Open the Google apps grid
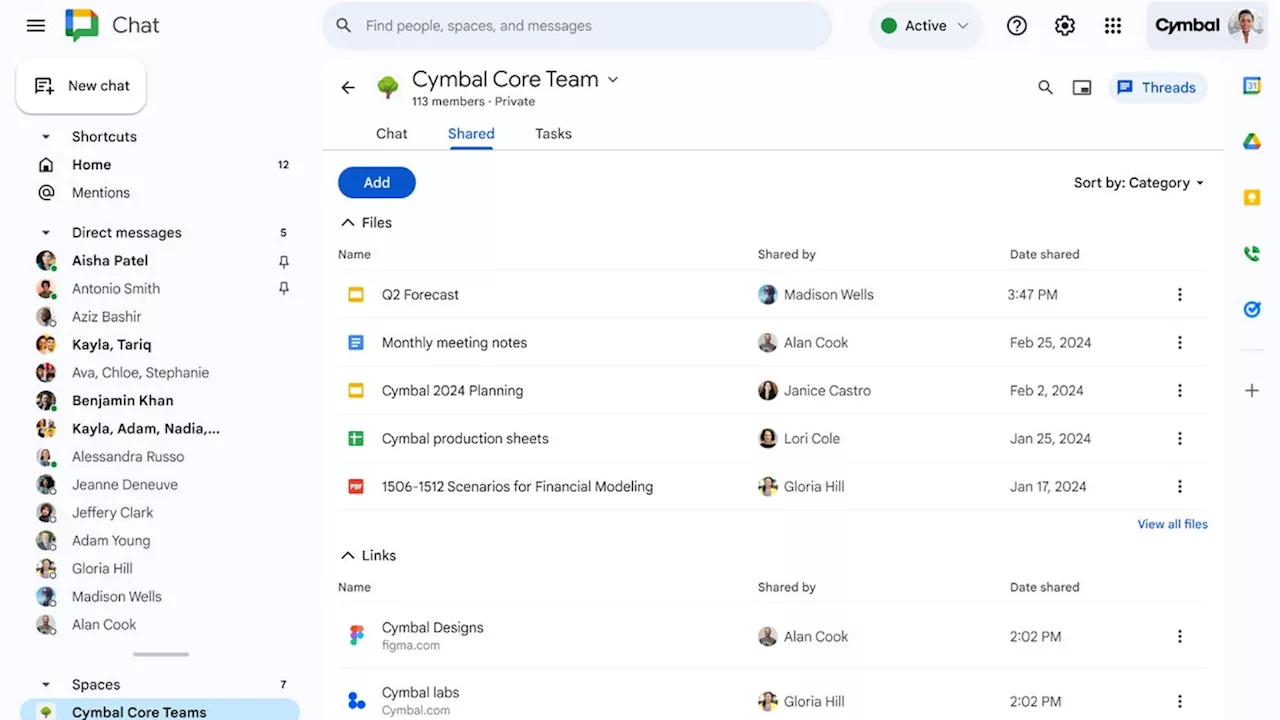 tap(1113, 26)
